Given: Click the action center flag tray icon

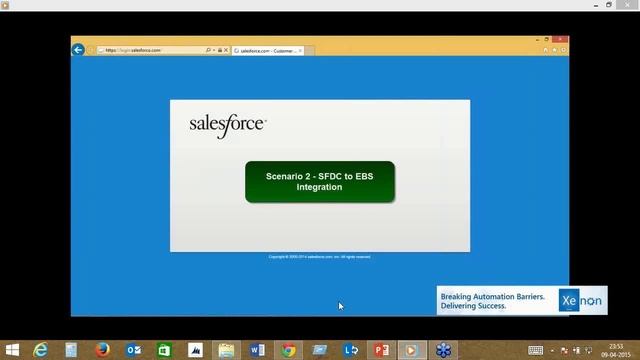Looking at the screenshot, I should pos(564,350).
